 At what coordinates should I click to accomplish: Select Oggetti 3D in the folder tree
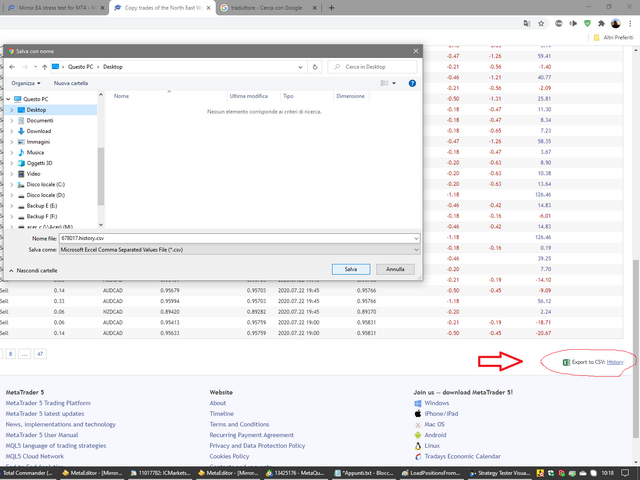point(39,163)
